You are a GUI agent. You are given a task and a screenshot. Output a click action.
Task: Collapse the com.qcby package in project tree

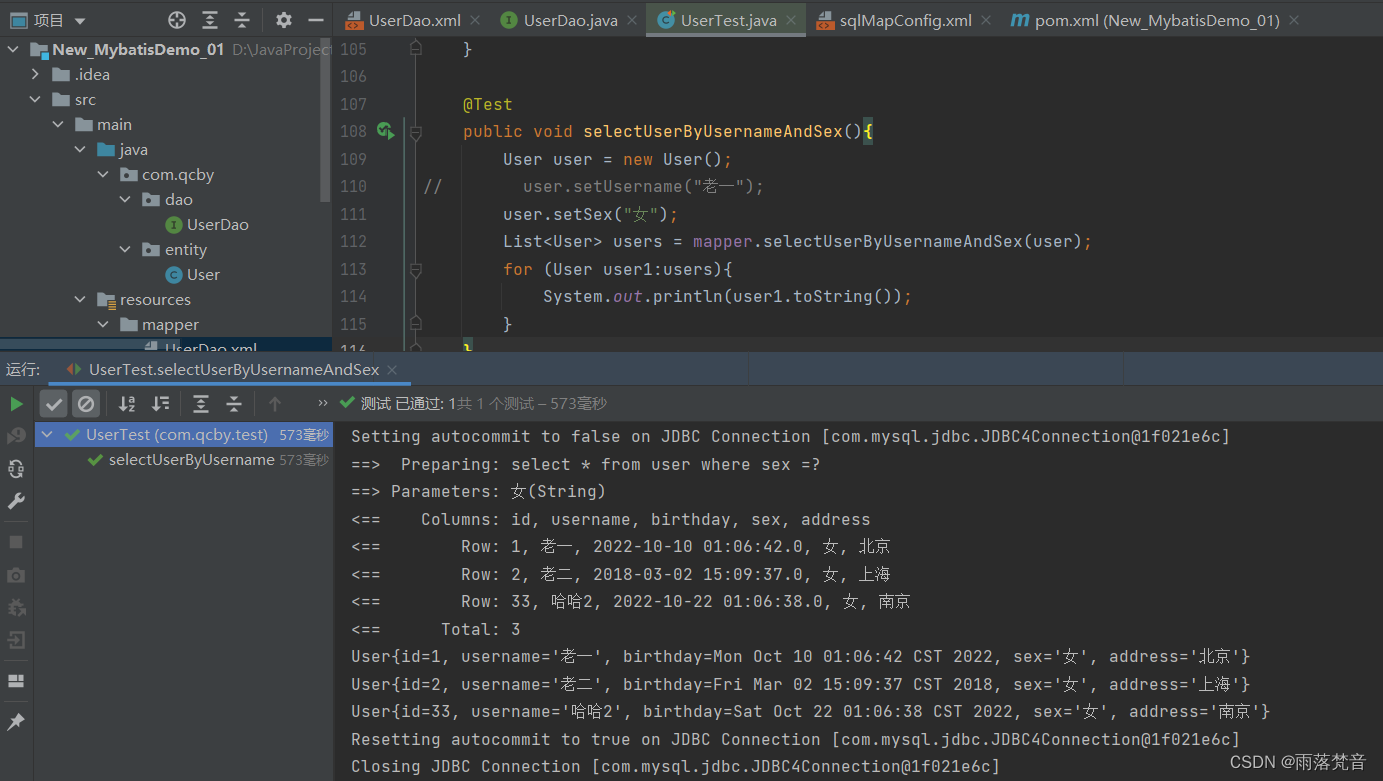pyautogui.click(x=103, y=174)
